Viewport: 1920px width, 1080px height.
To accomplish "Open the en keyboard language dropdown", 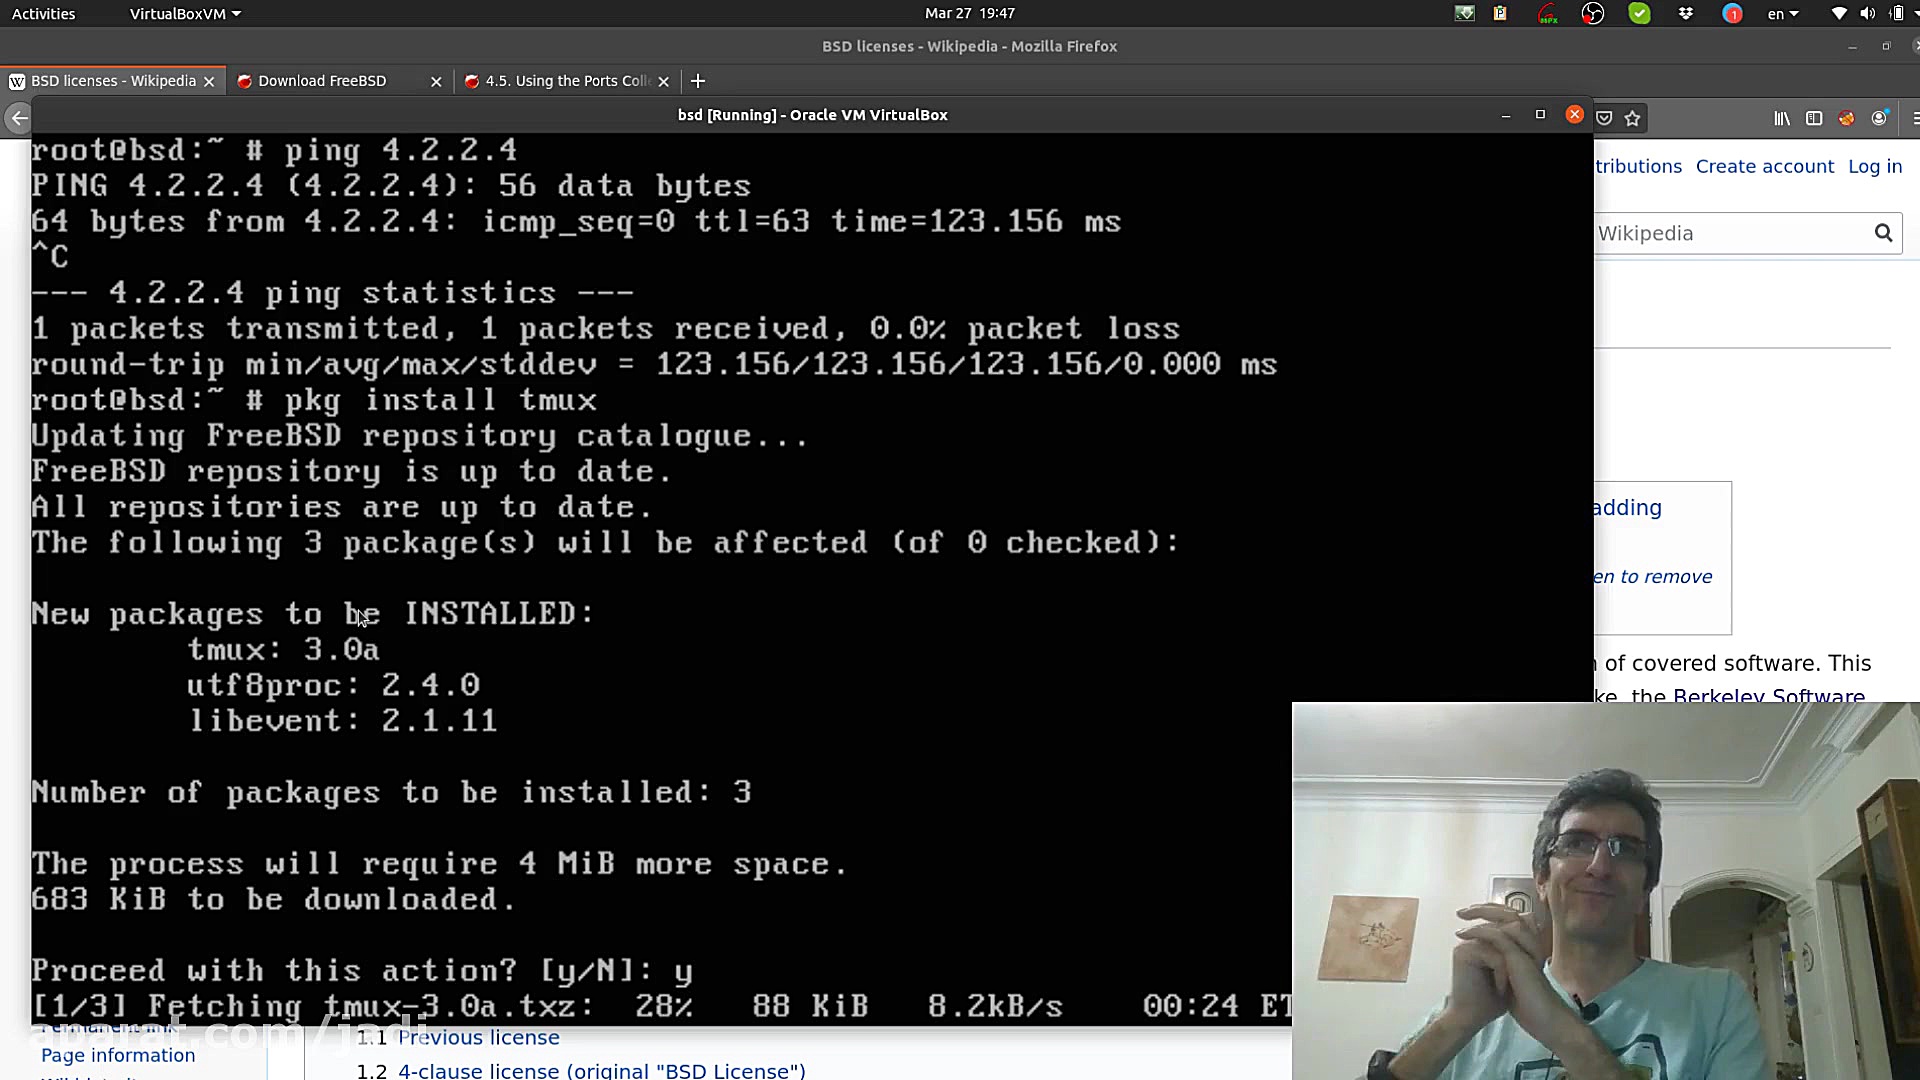I will tap(1782, 14).
